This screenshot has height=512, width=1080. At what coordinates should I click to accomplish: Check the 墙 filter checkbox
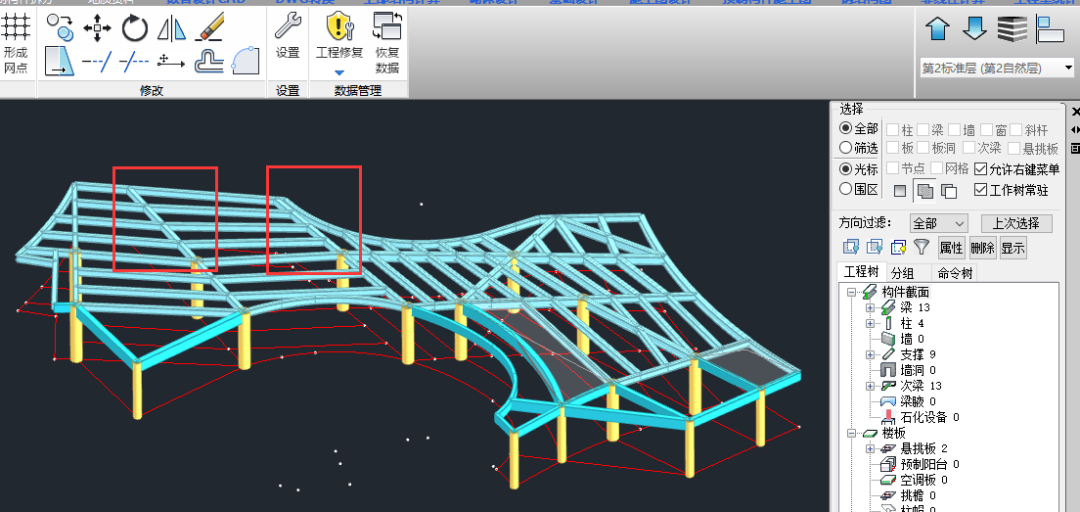pos(954,129)
